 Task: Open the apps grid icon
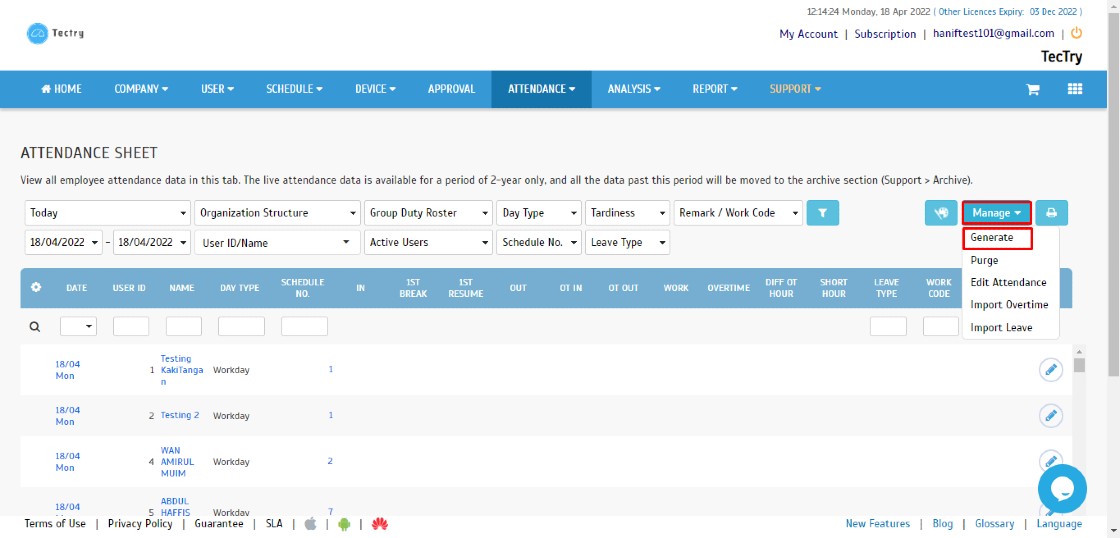1075,89
